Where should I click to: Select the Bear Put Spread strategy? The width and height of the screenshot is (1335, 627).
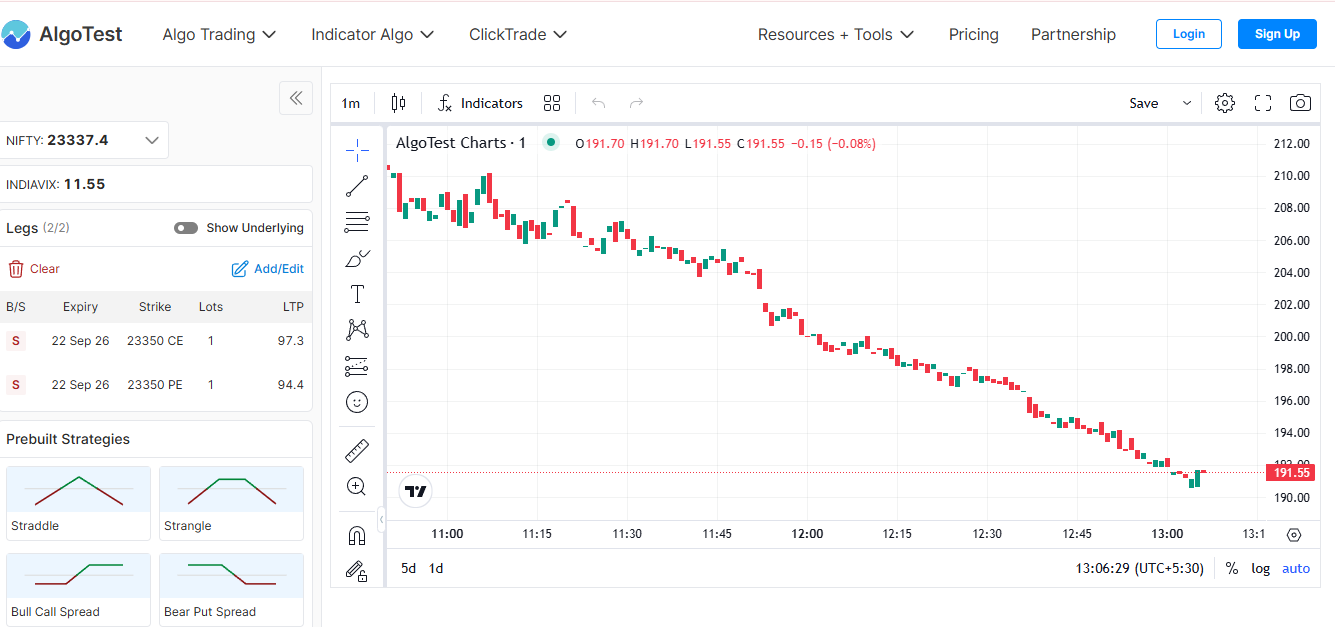(x=231, y=590)
